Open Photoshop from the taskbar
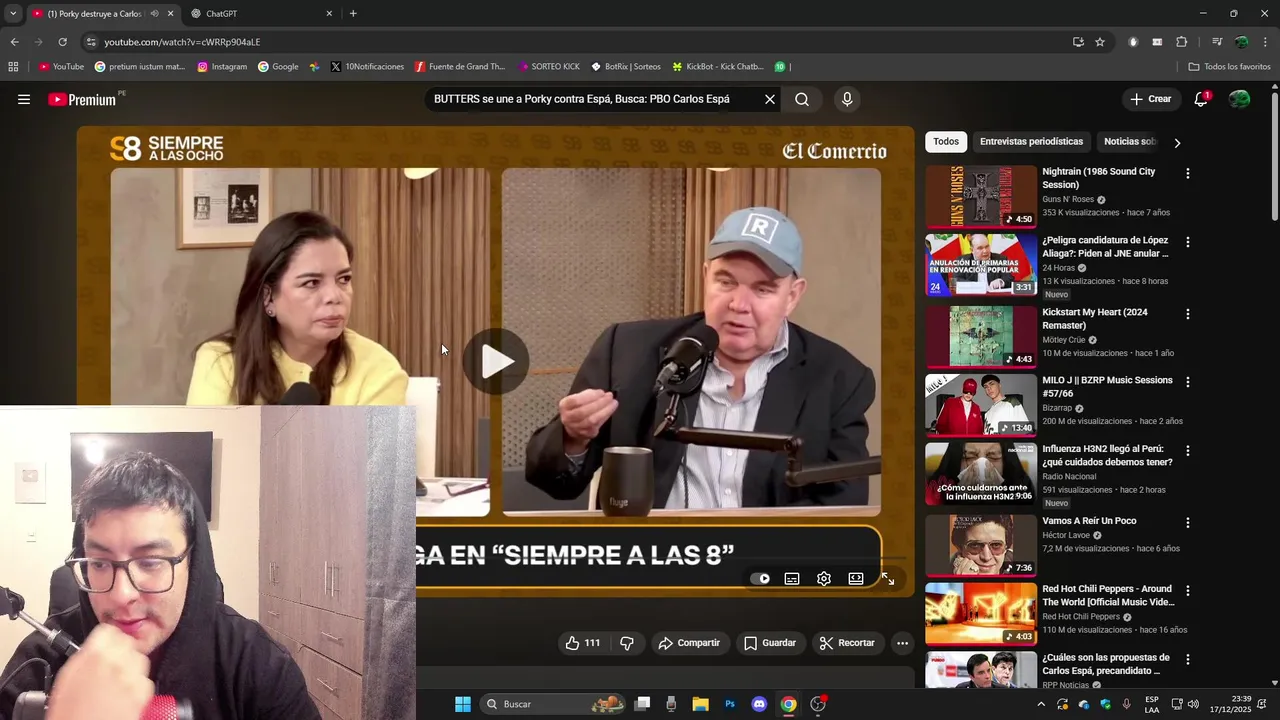This screenshot has width=1280, height=720. tap(730, 704)
